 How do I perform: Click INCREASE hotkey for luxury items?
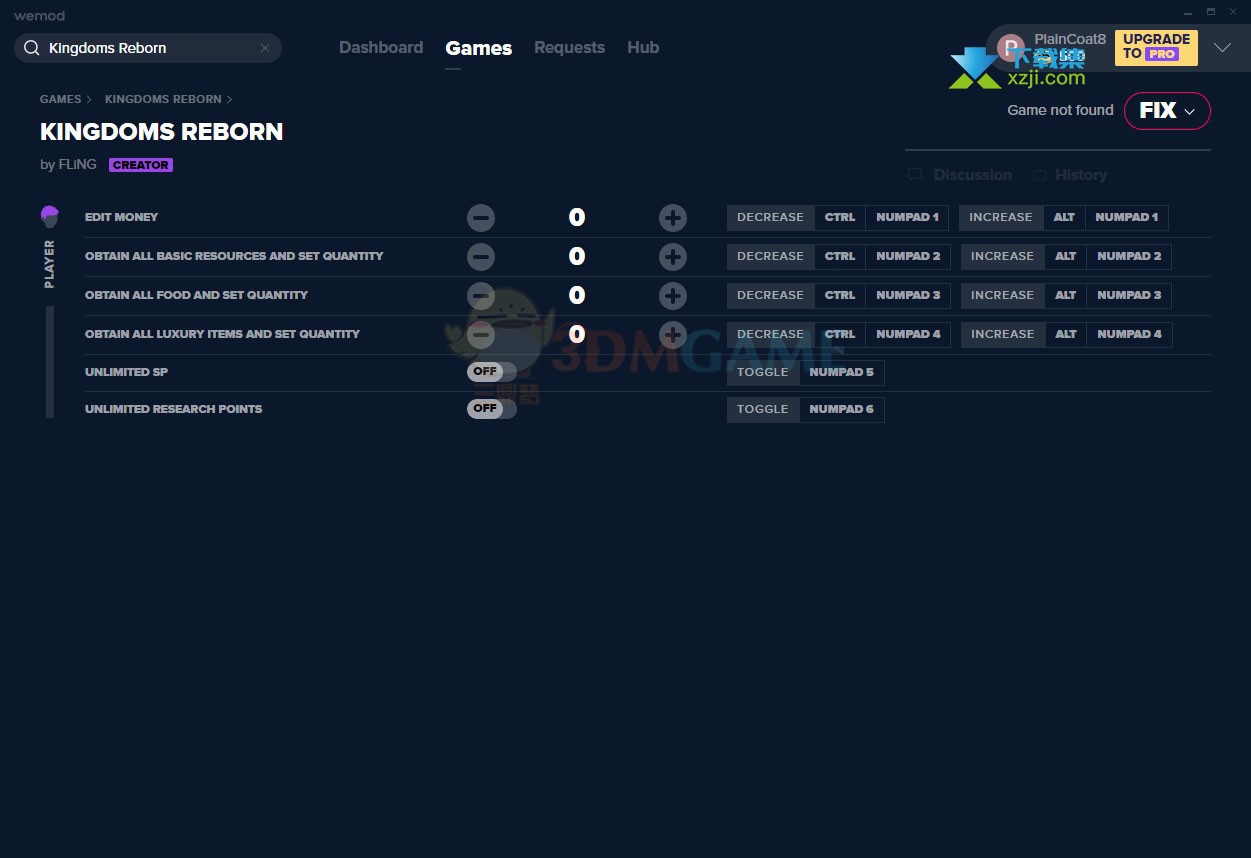pyautogui.click(x=1003, y=334)
